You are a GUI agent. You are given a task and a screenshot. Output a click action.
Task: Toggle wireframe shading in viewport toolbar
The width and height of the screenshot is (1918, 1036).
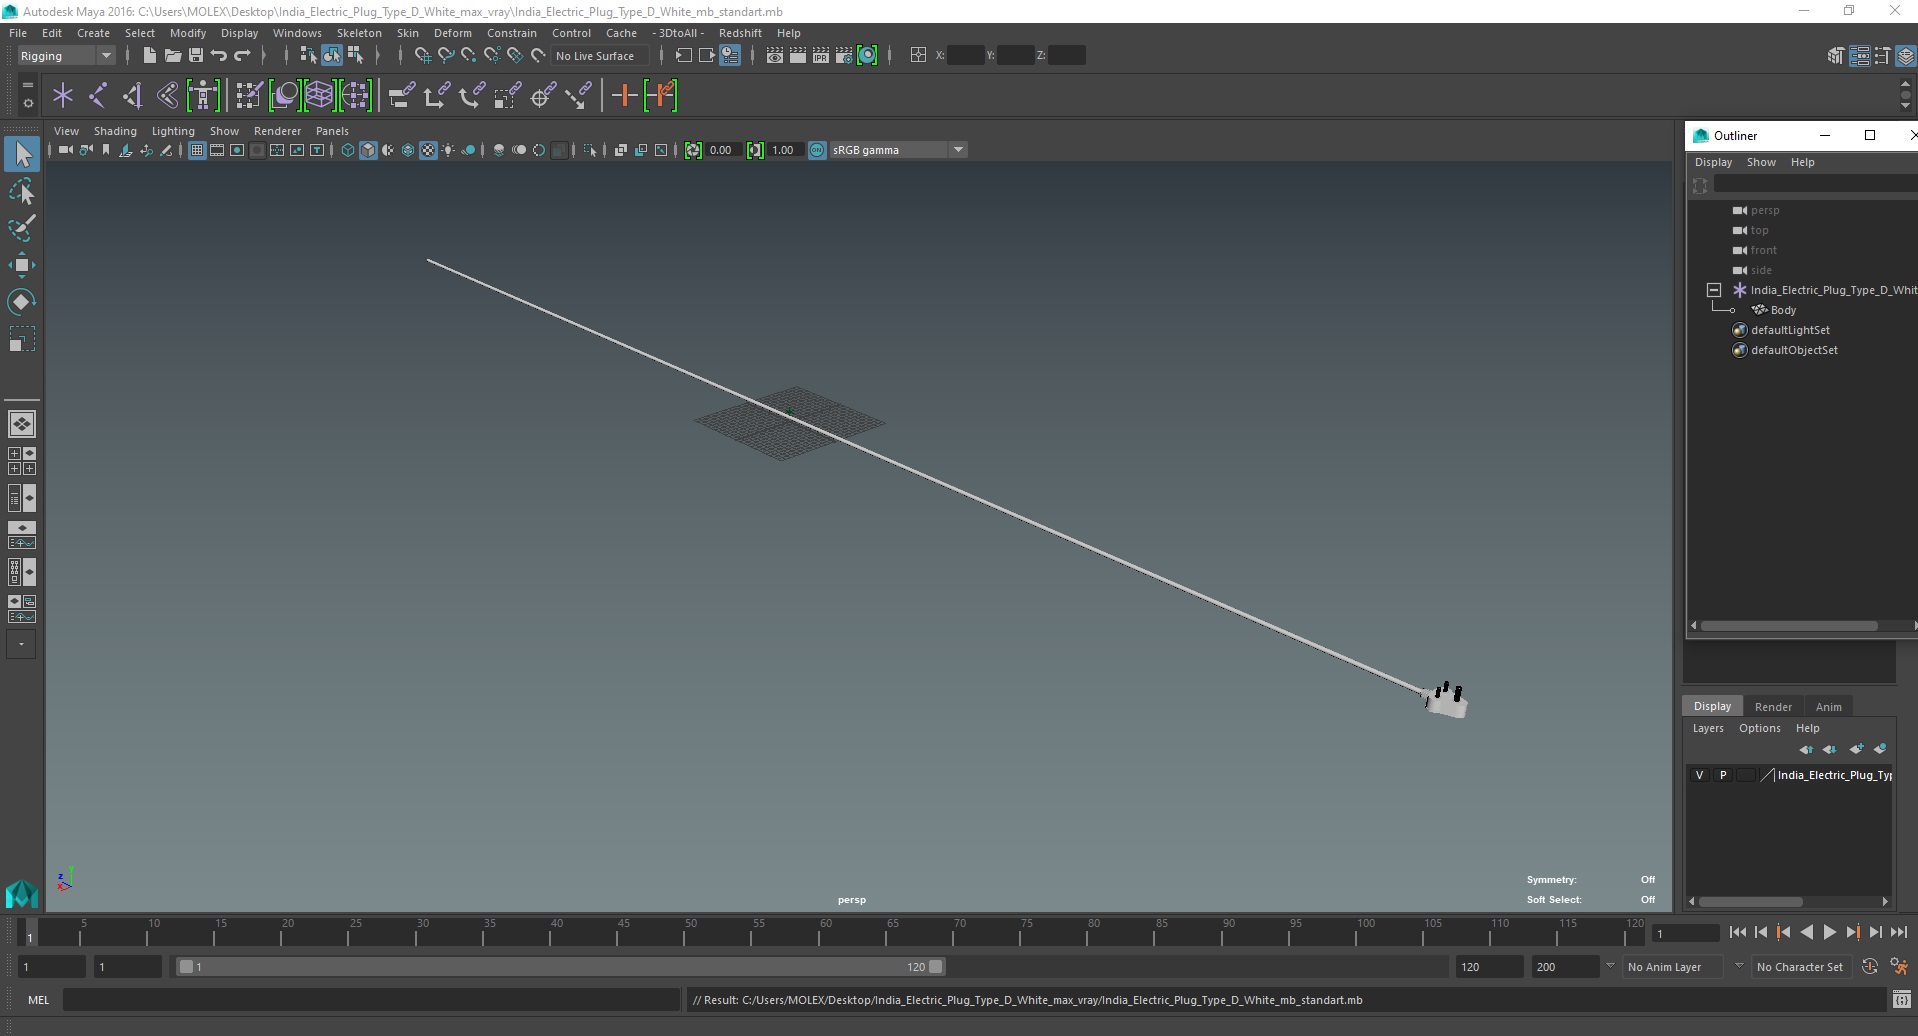tap(348, 150)
